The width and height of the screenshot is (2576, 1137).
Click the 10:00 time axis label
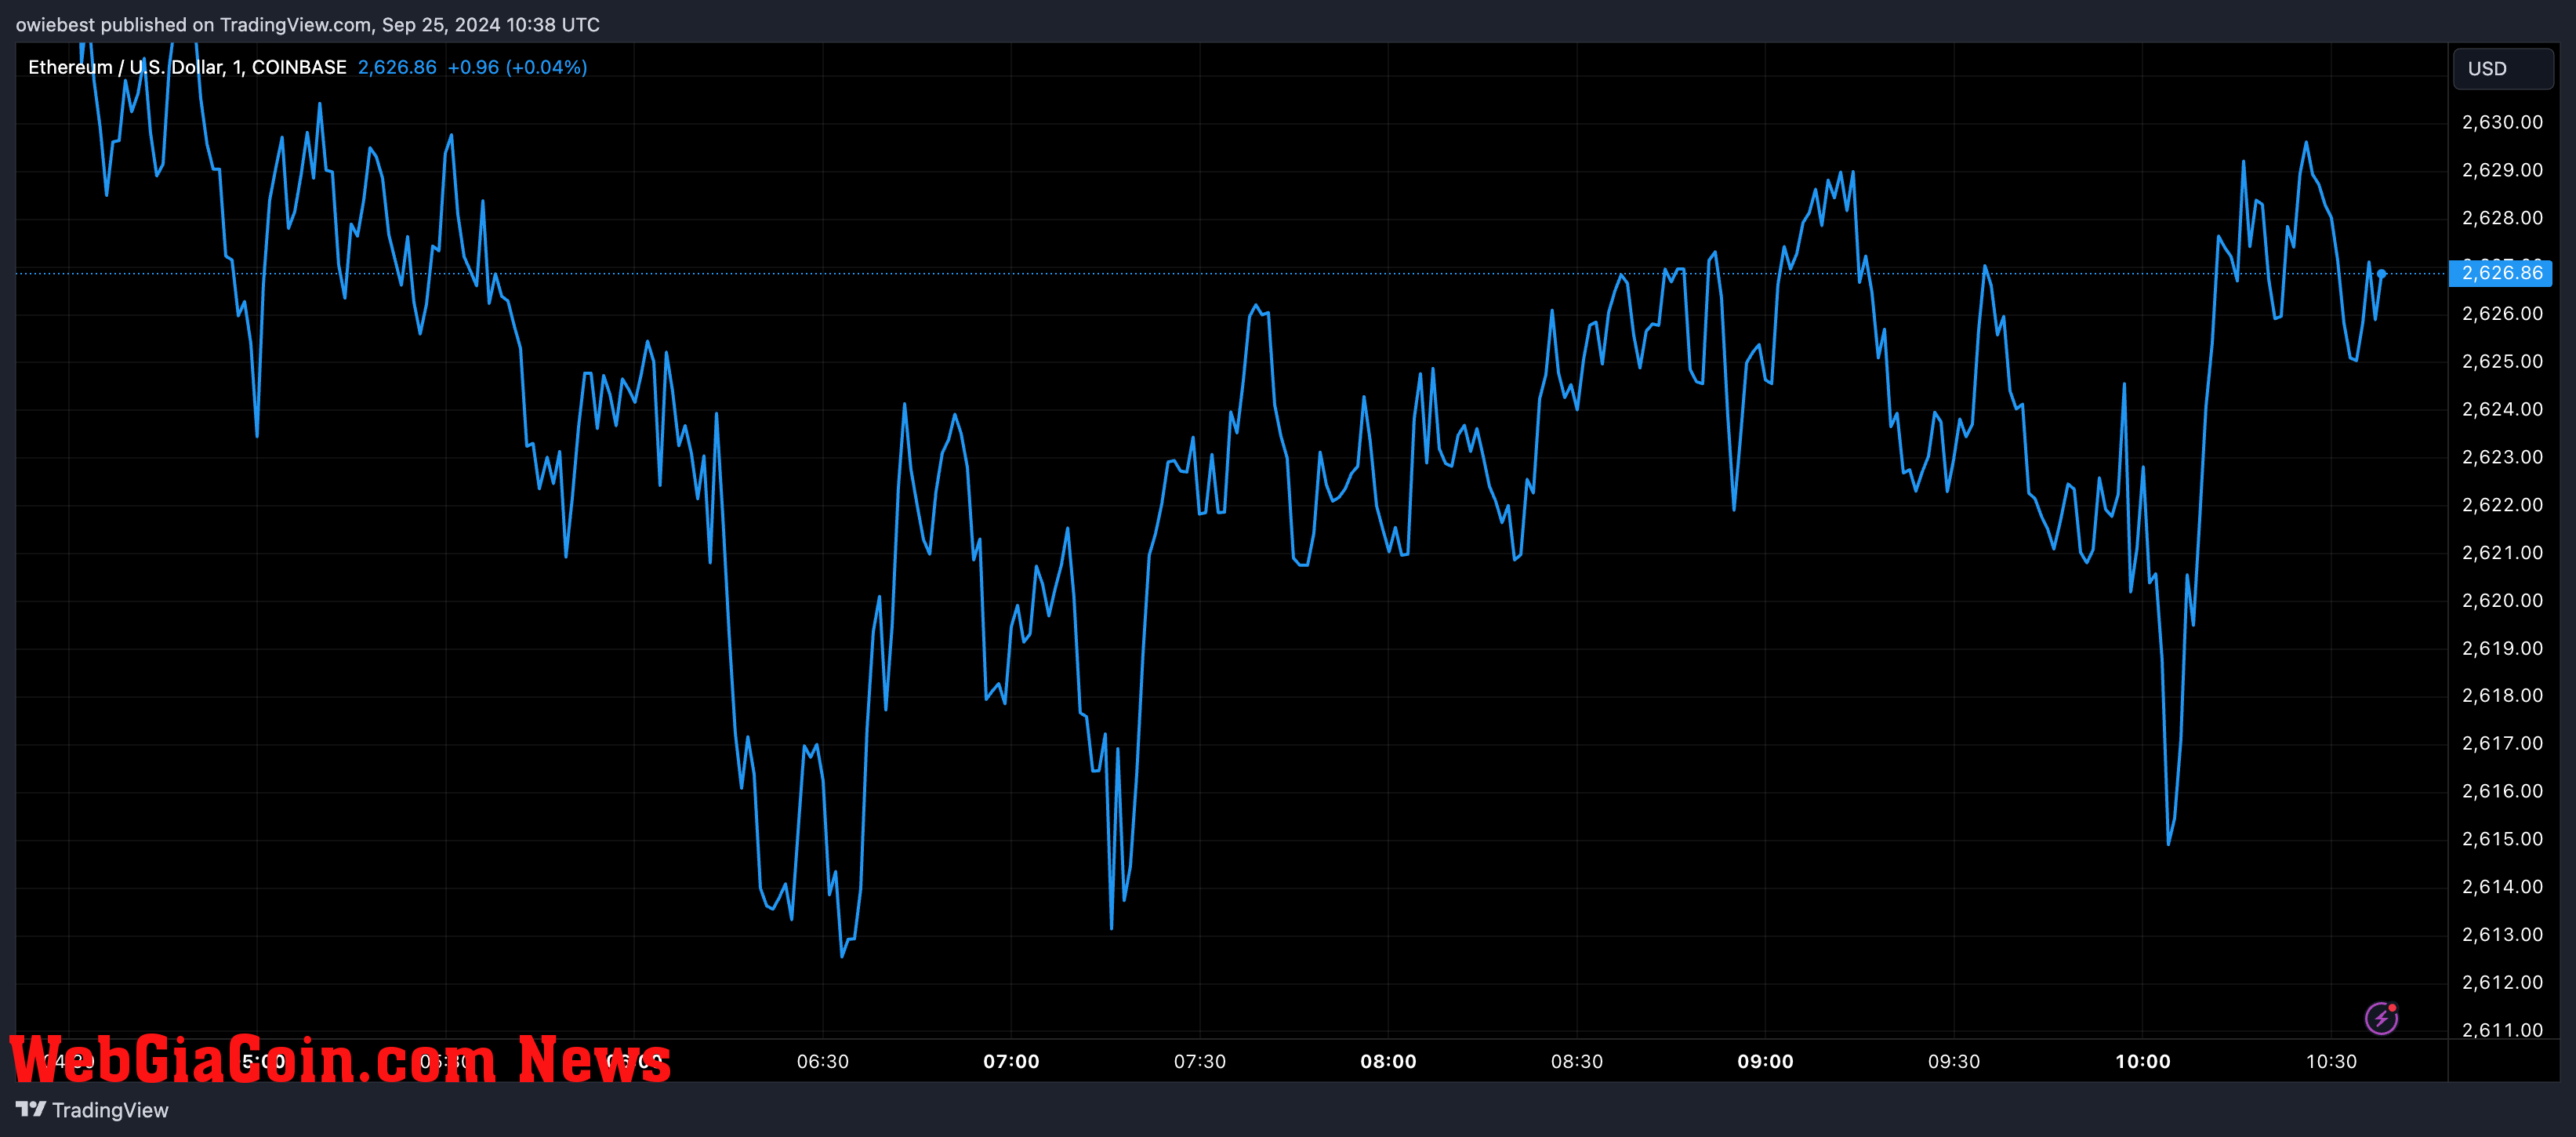(x=2143, y=1061)
